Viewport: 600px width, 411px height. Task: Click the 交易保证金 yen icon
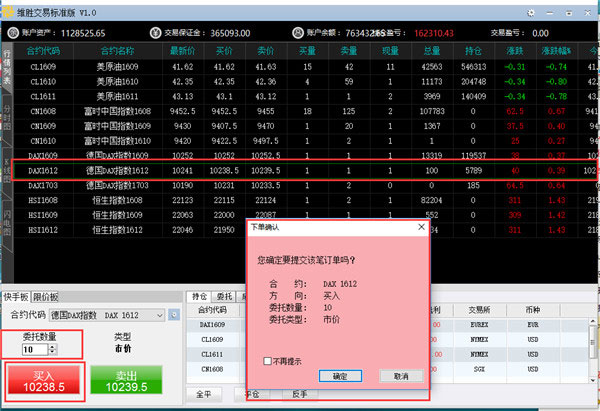coord(155,33)
